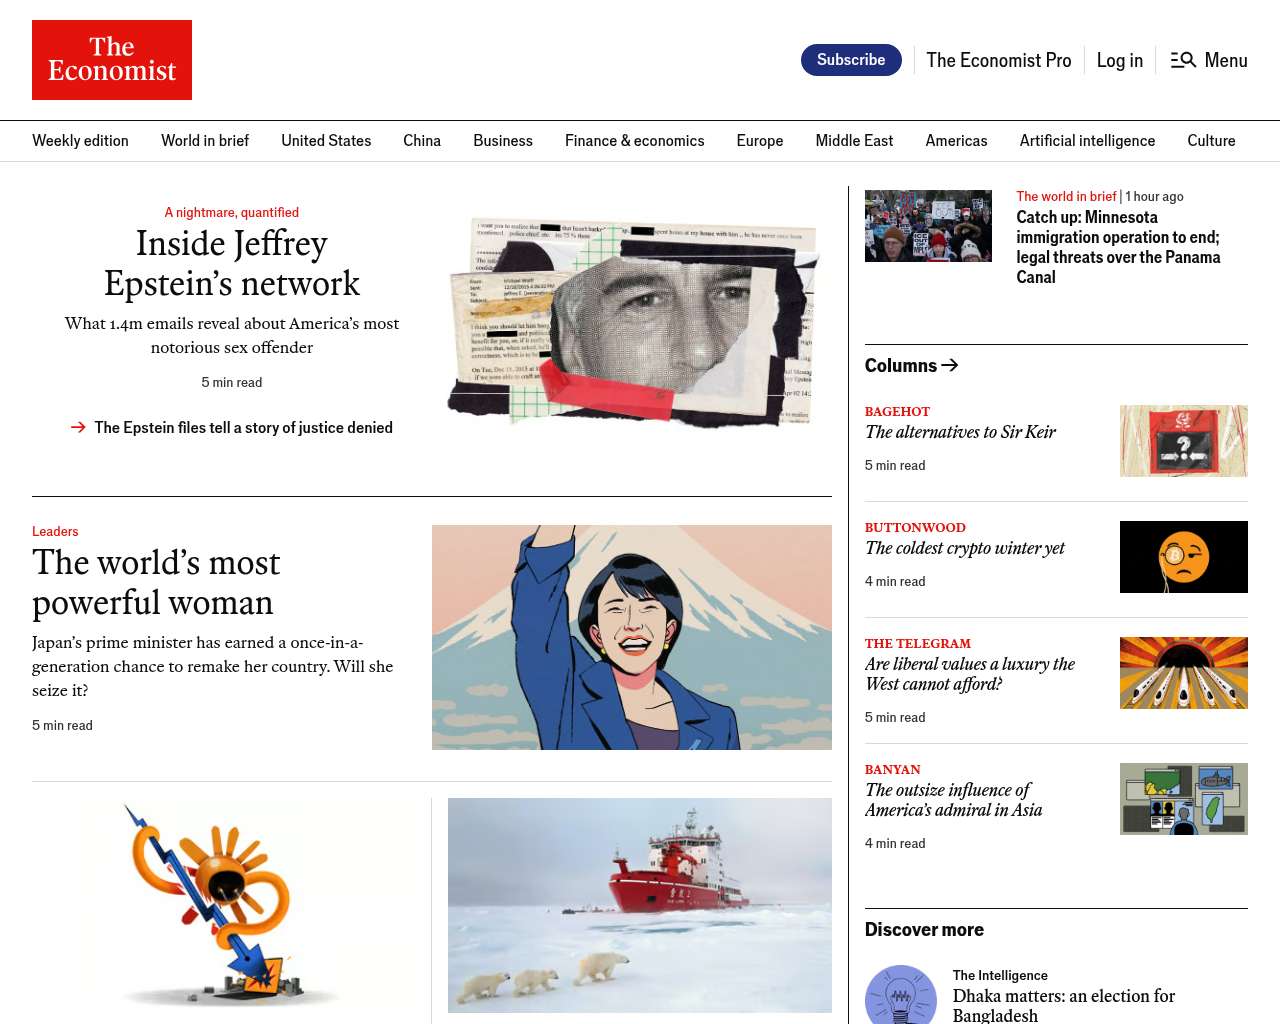The image size is (1280, 1024).
Task: Click The Intelligence lightbulb podcast icon
Action: tap(901, 995)
